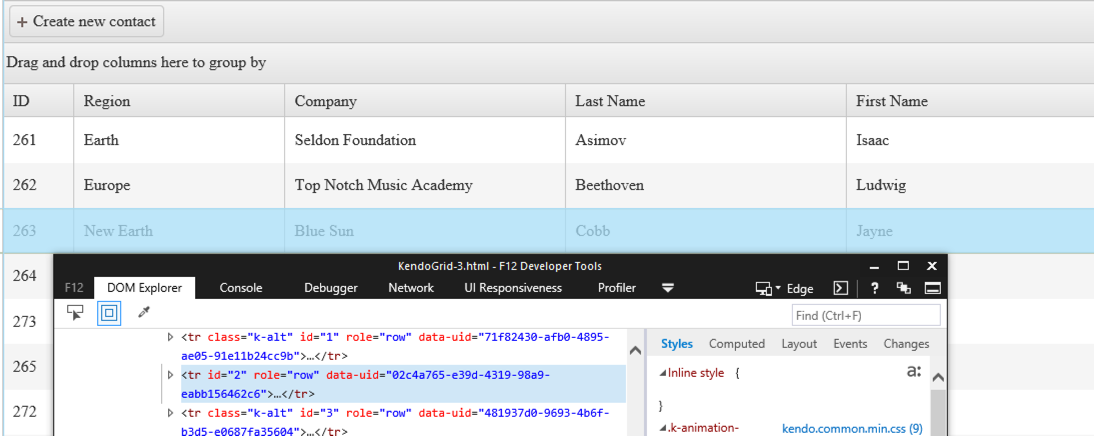1094x436 pixels.
Task: Click Create new contact button
Action: coord(87,21)
